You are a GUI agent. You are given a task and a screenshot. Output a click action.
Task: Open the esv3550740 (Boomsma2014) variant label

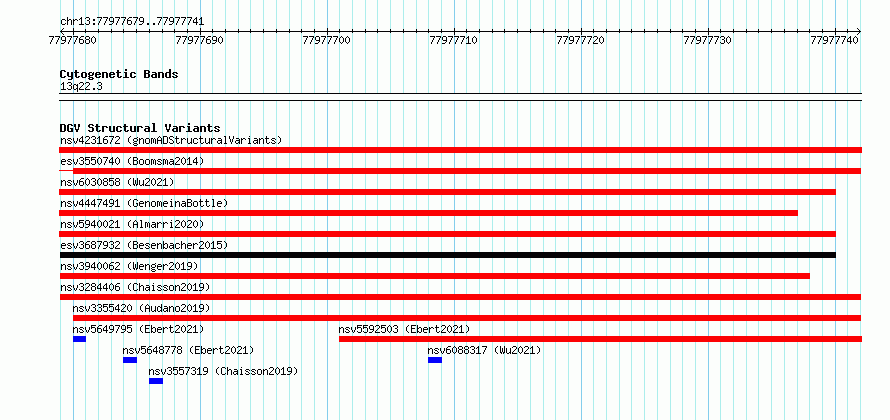[132, 161]
